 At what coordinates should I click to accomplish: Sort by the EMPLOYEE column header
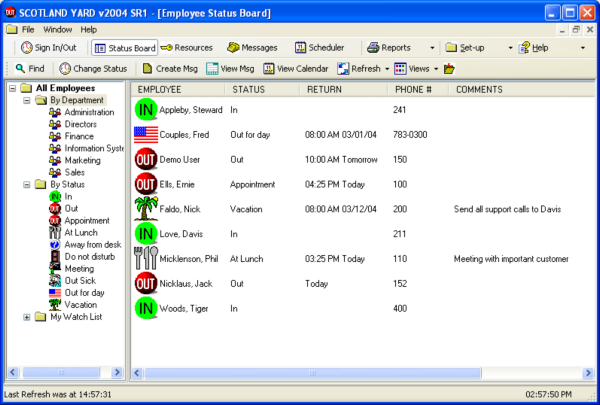[x=178, y=90]
